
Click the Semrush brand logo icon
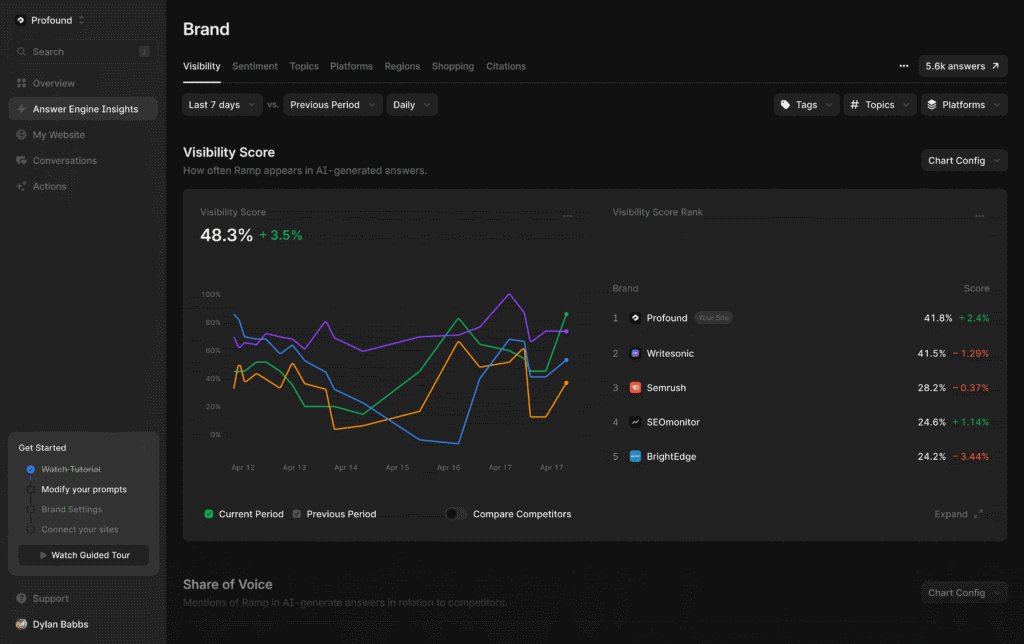(635, 388)
